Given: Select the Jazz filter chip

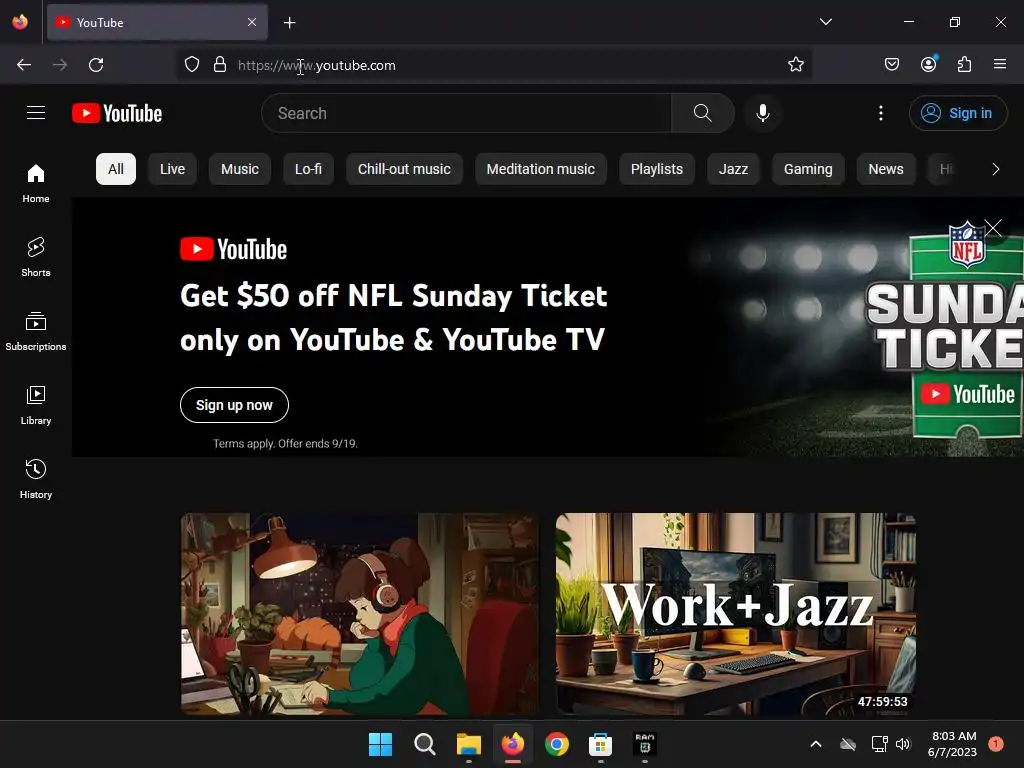Looking at the screenshot, I should [733, 169].
